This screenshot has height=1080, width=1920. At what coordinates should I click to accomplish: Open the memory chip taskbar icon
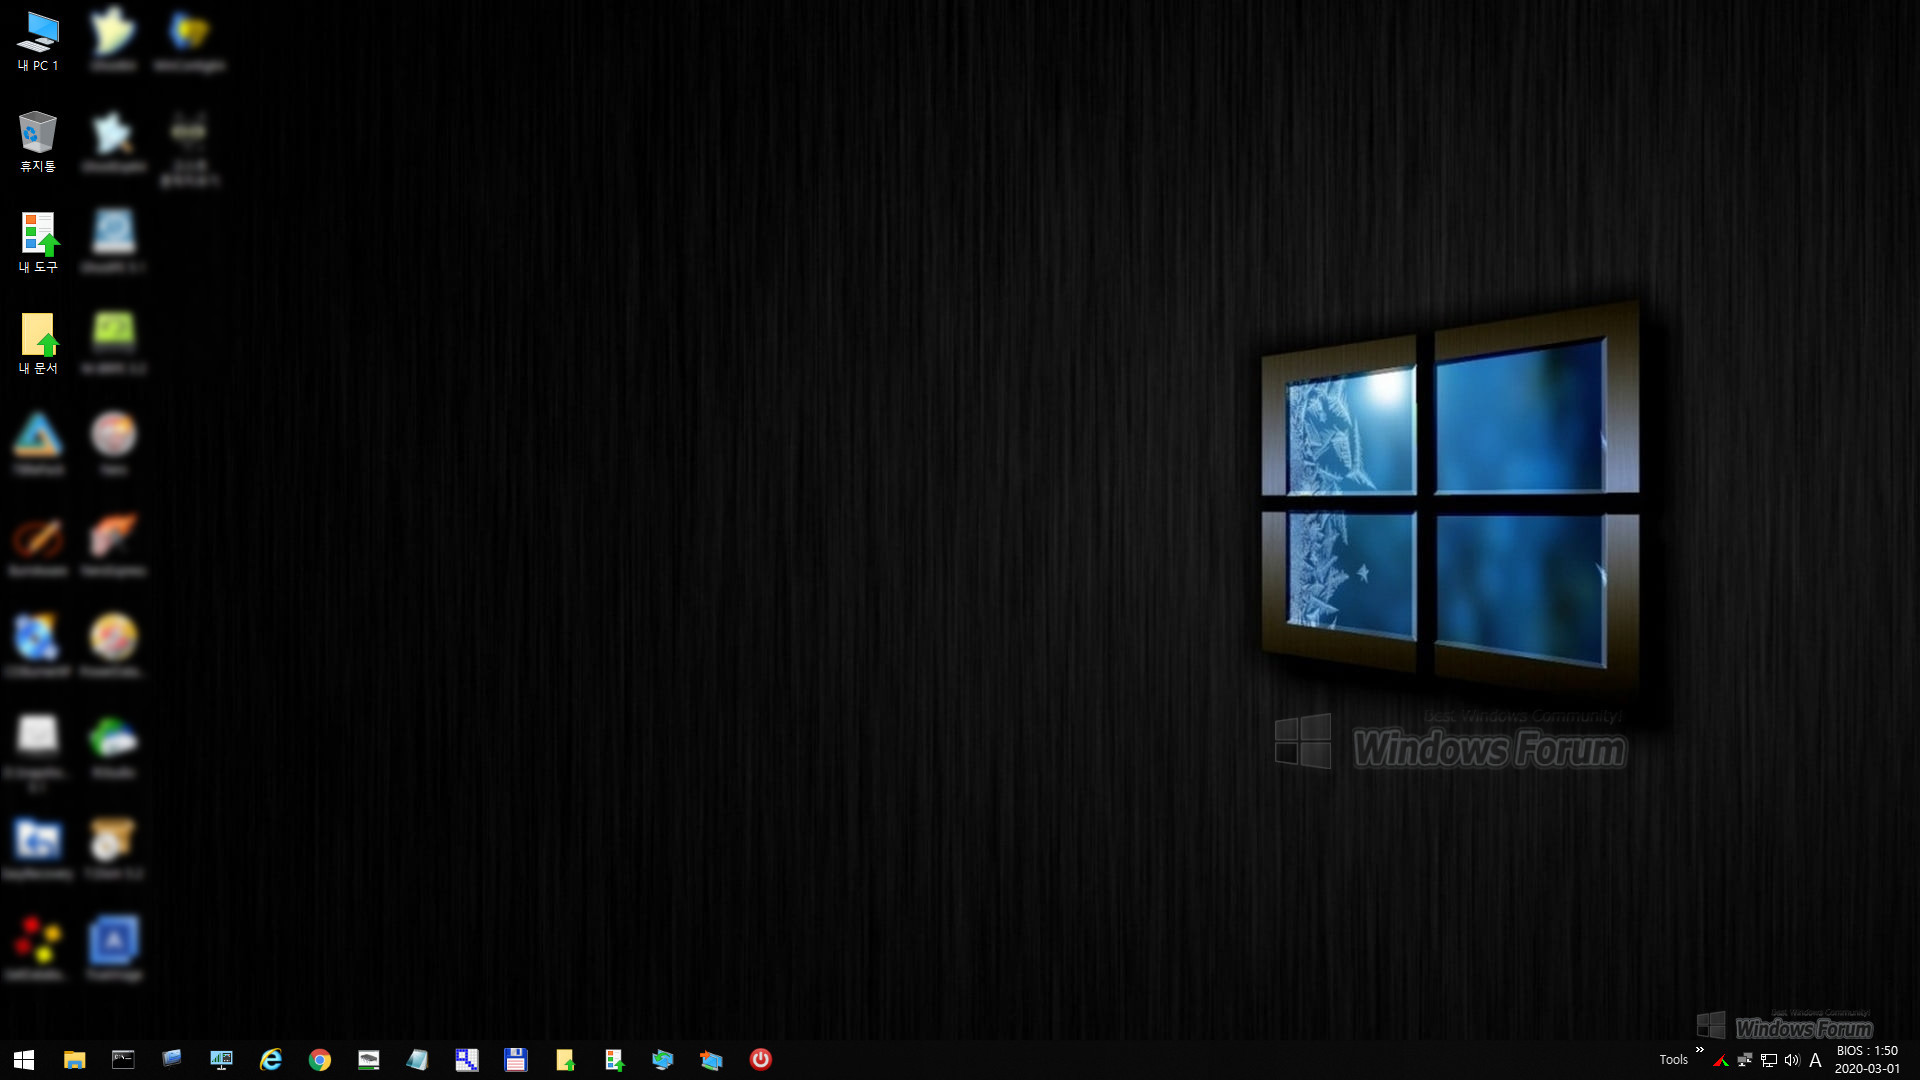tap(368, 1059)
